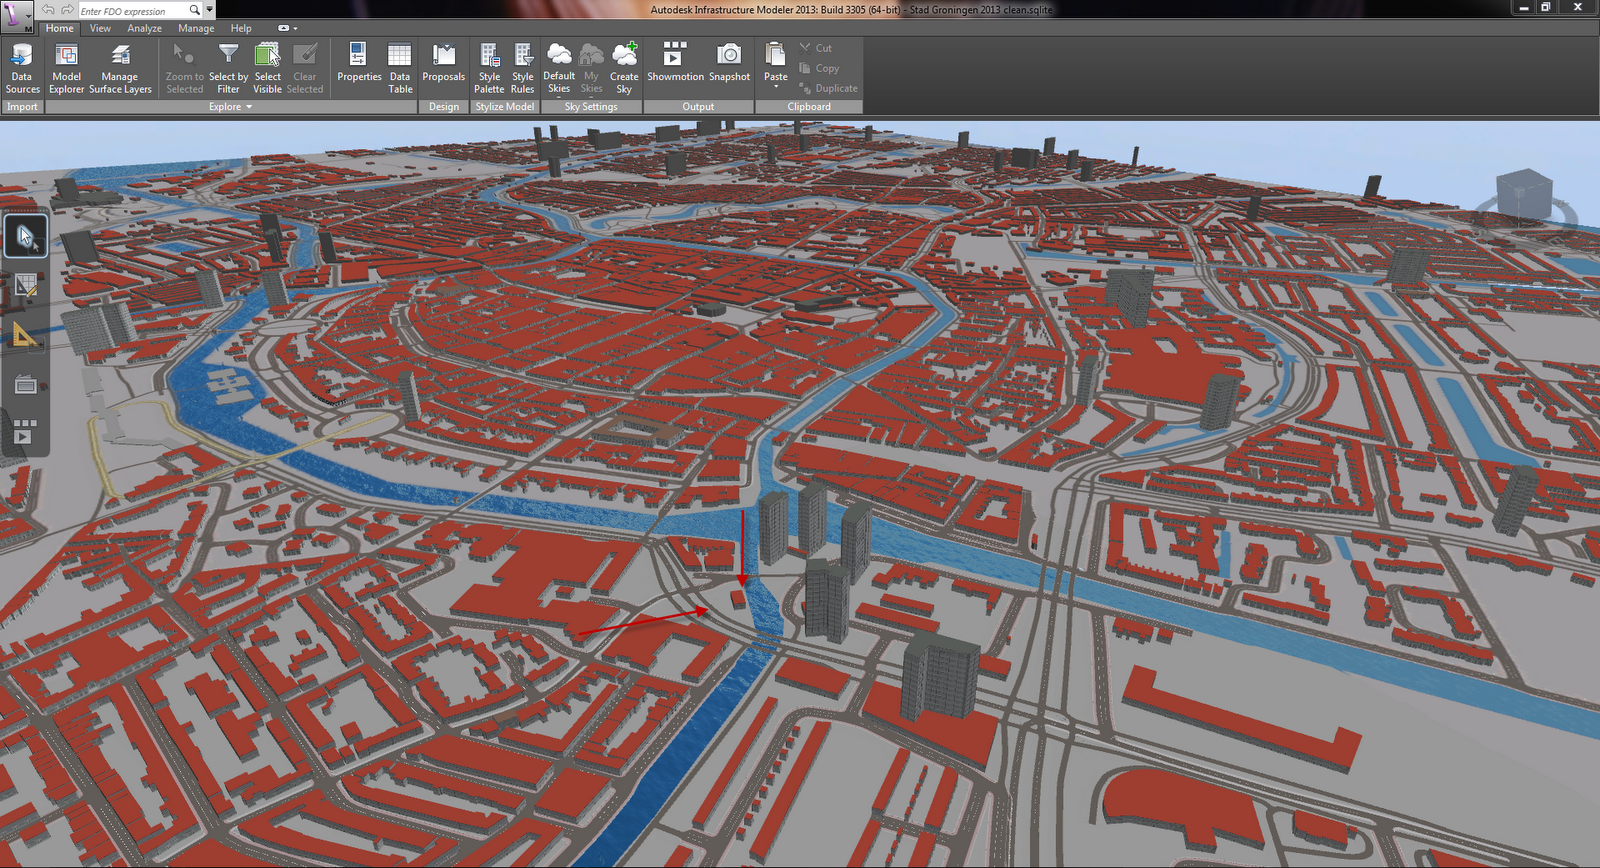Click the Copy command
The height and width of the screenshot is (868, 1600).
point(819,68)
